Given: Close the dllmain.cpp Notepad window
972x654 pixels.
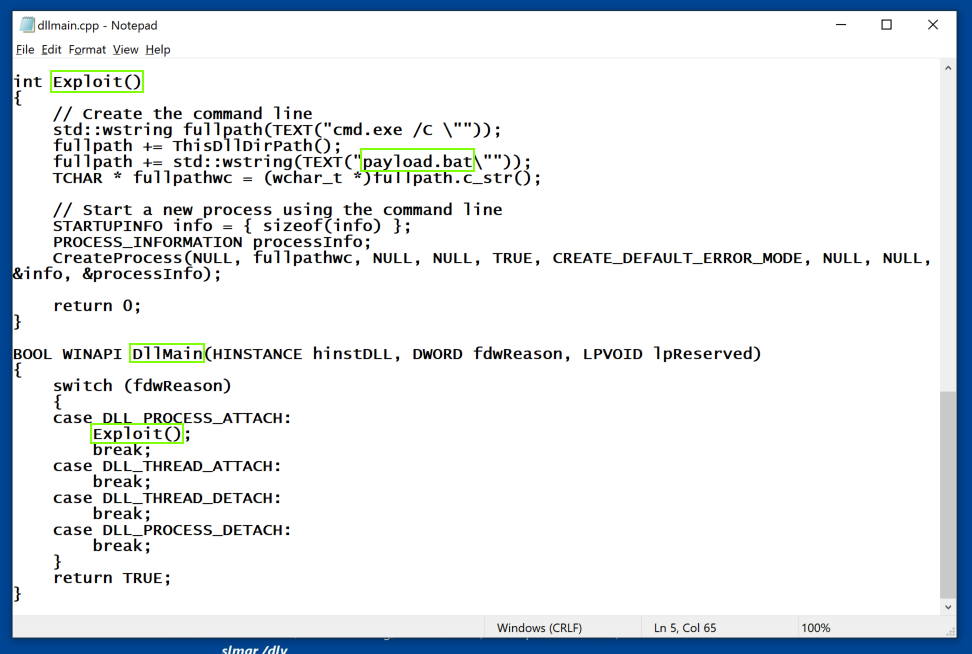Looking at the screenshot, I should click(x=932, y=25).
